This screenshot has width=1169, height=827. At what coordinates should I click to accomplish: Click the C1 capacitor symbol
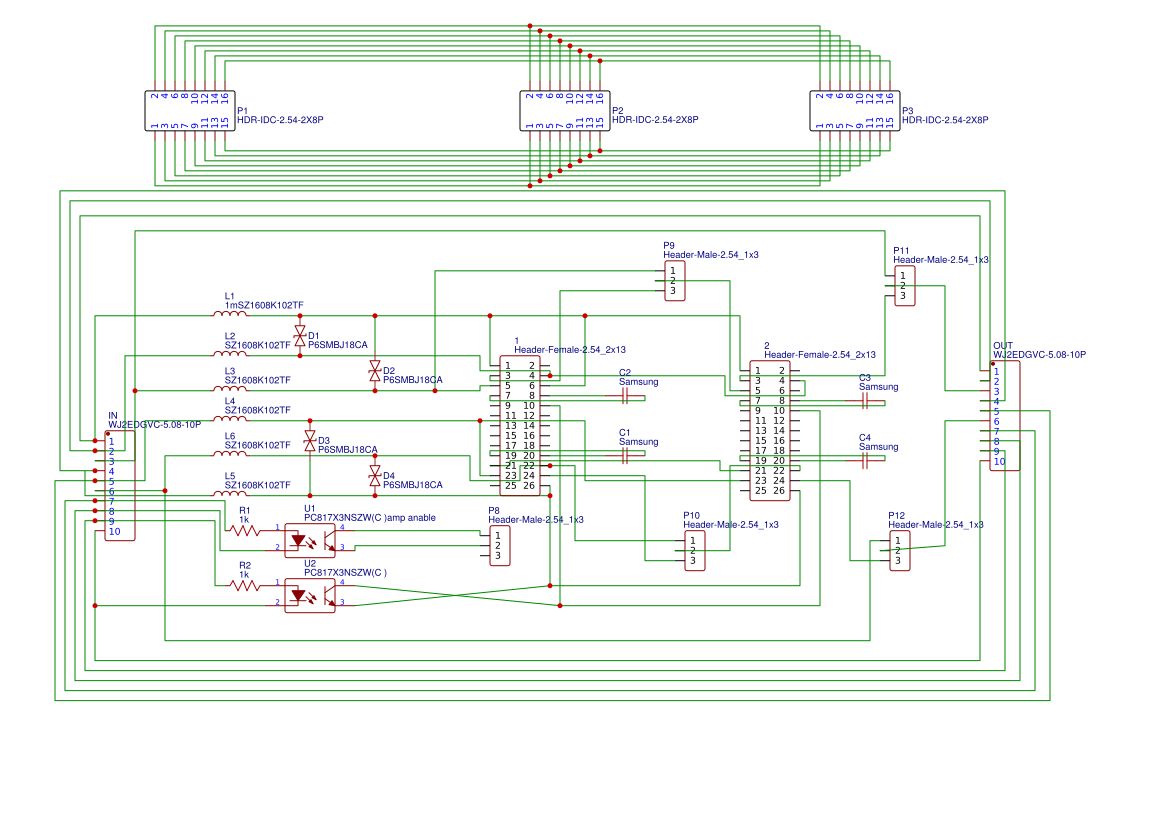click(x=625, y=456)
